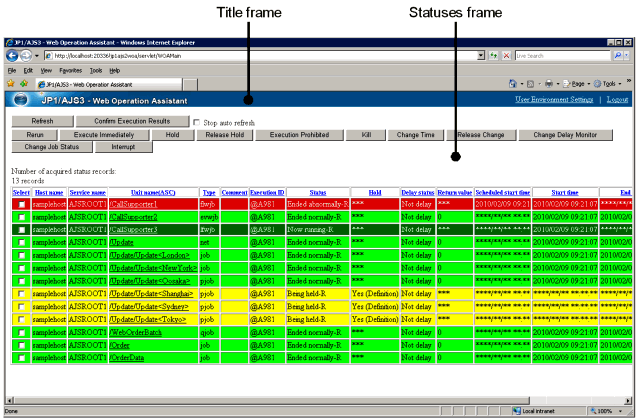Tick the checkbox for /OrderData row

tap(22, 357)
